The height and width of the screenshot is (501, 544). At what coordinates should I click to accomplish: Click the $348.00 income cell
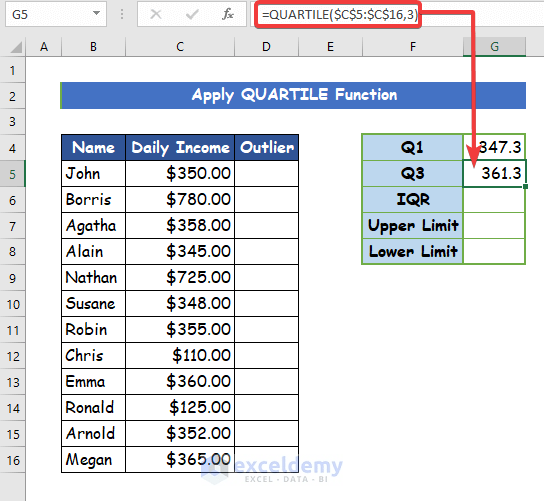click(180, 304)
